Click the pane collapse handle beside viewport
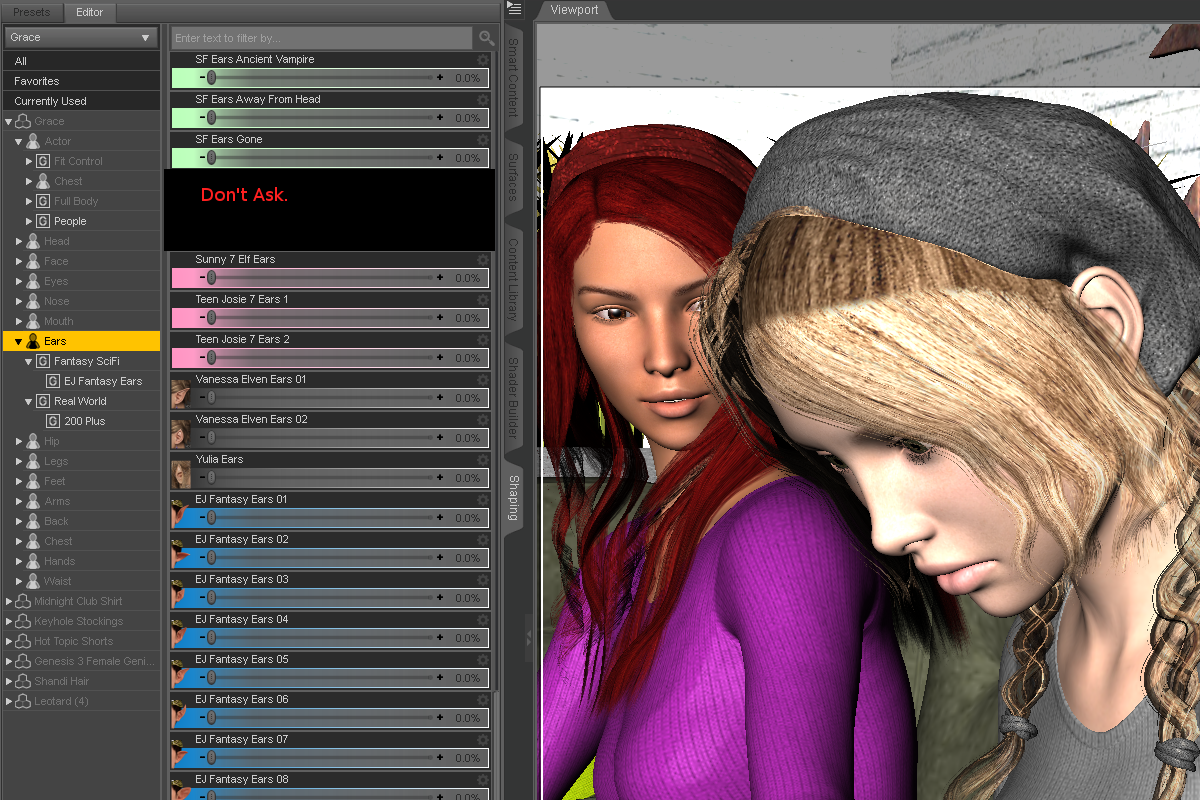This screenshot has width=1200, height=800. 529,639
